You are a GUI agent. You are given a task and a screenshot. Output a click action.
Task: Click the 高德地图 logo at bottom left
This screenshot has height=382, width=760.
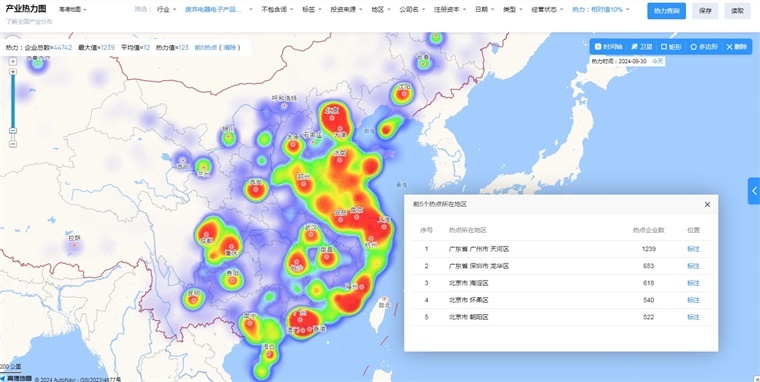[16, 378]
